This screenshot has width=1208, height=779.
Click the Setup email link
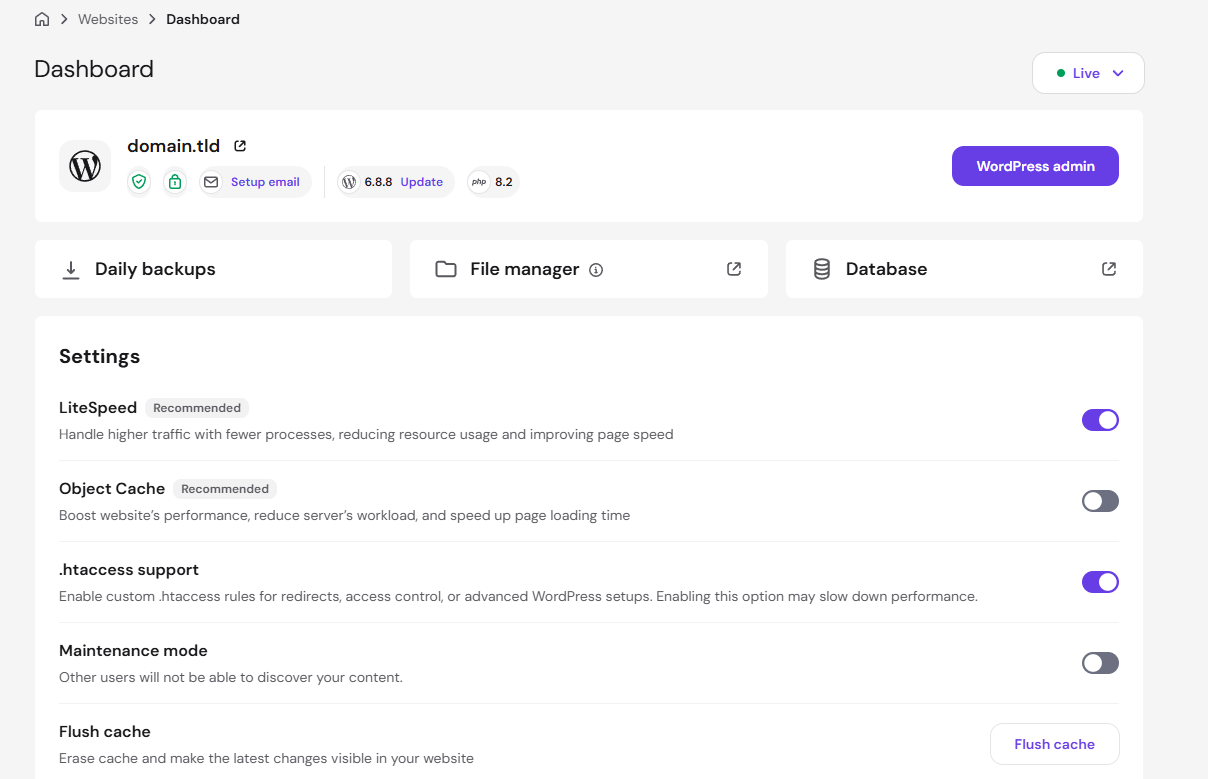pyautogui.click(x=265, y=182)
